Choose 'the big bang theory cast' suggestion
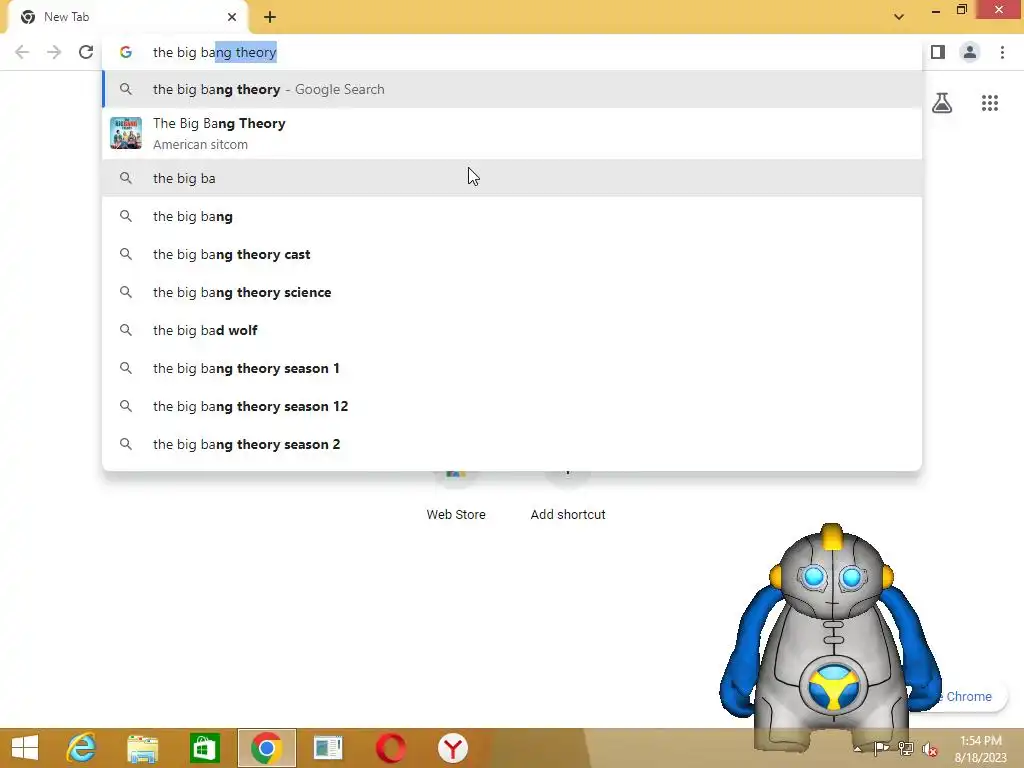The width and height of the screenshot is (1024, 768). (x=512, y=254)
